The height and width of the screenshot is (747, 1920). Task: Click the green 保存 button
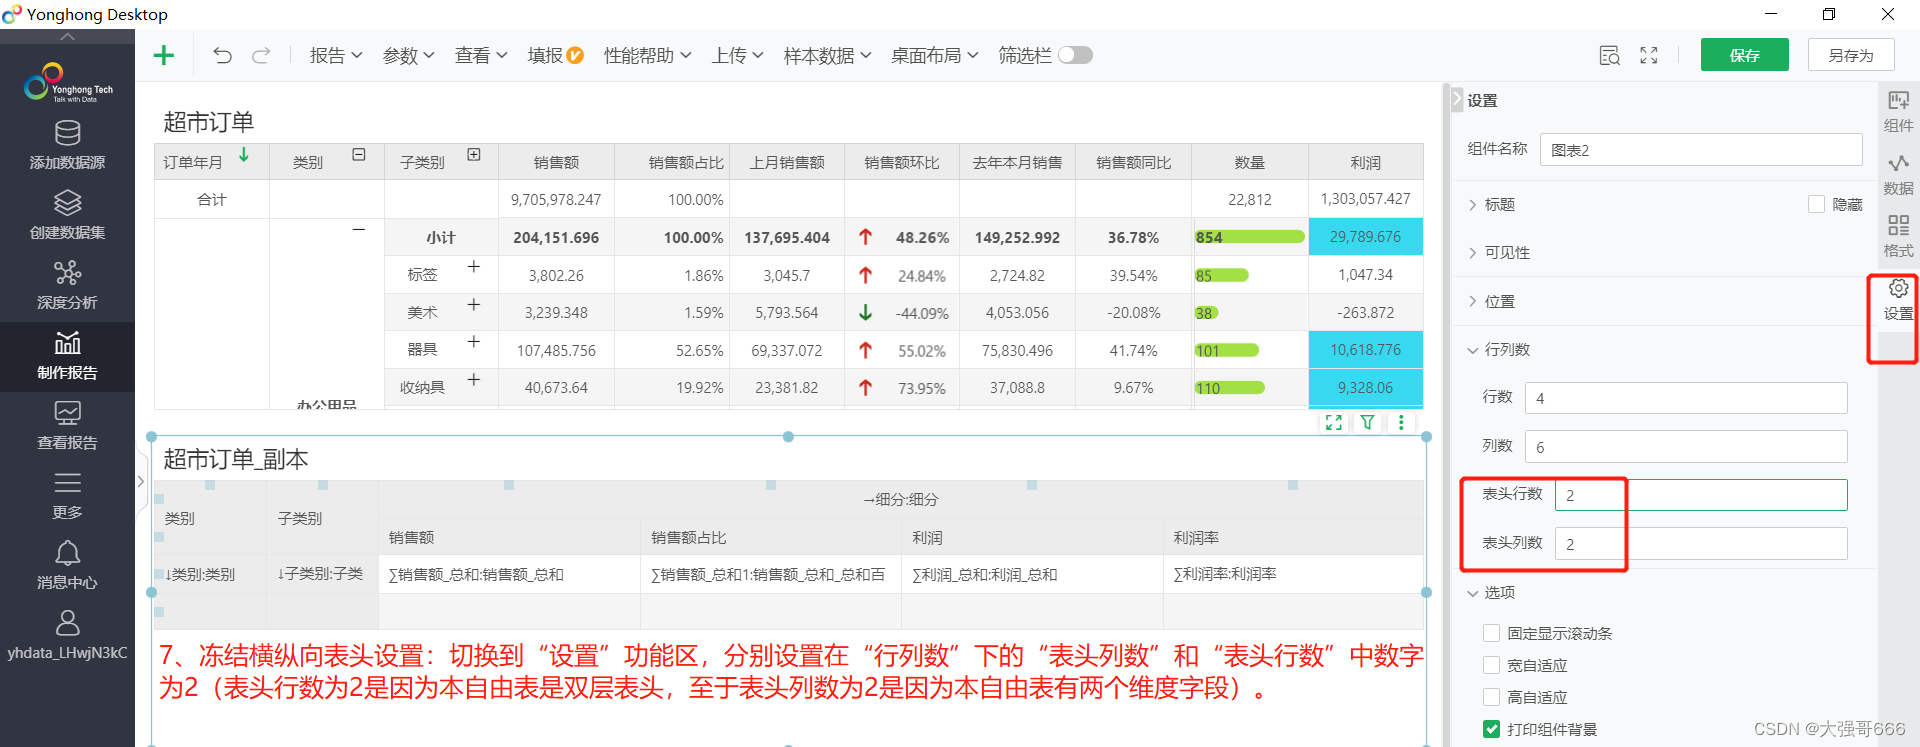(x=1744, y=55)
